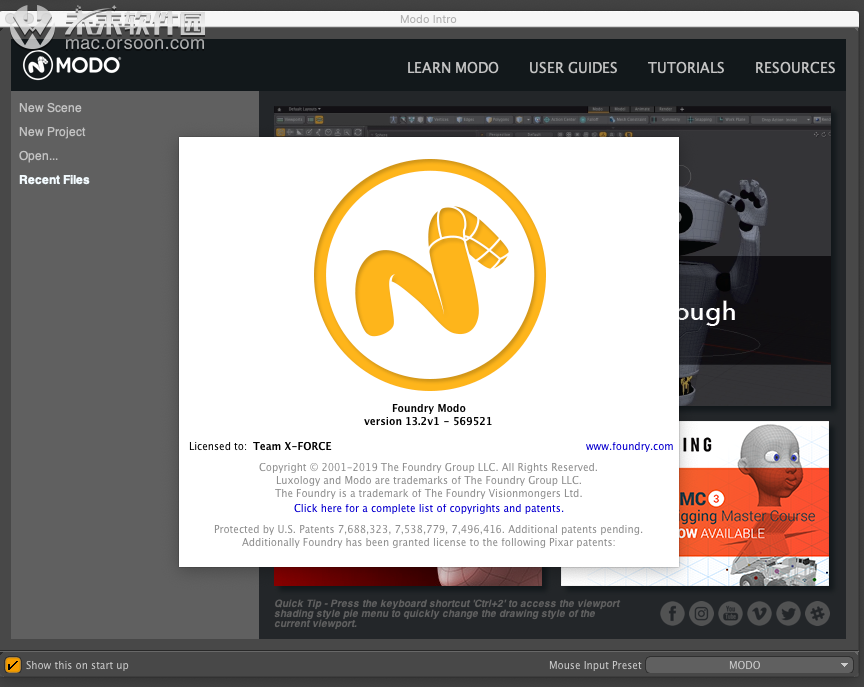Open the YouTube social icon
Viewport: 864px width, 687px height.
click(x=730, y=613)
